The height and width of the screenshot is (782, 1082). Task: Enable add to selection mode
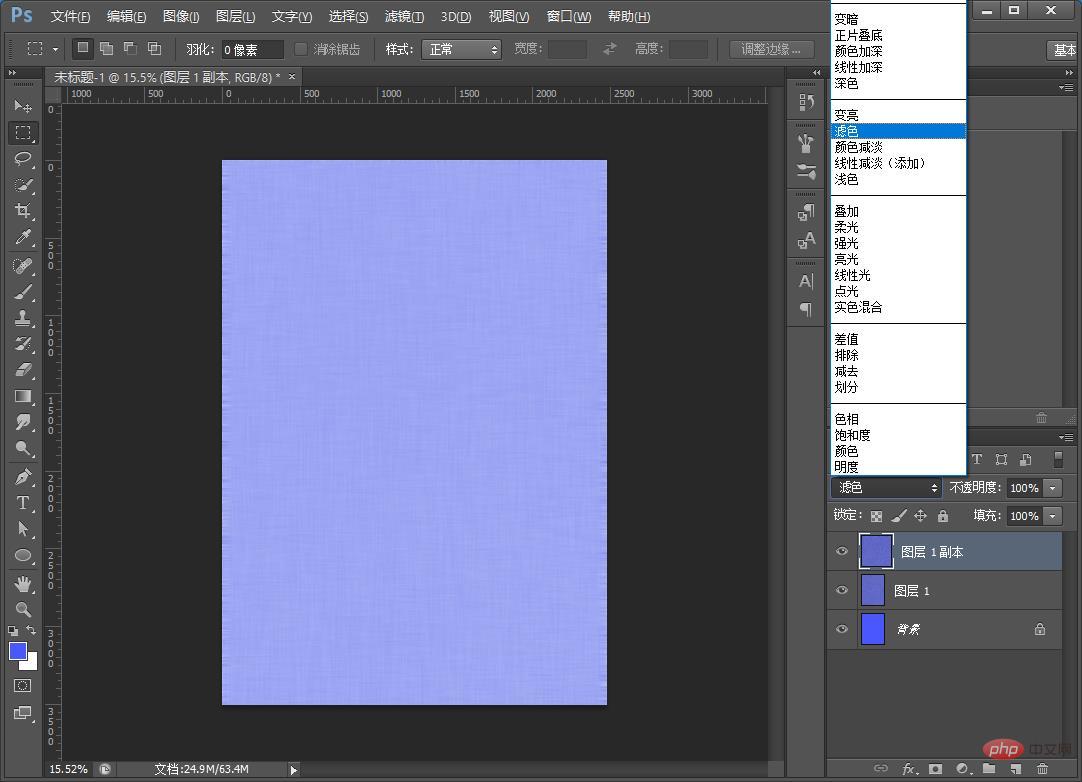106,48
